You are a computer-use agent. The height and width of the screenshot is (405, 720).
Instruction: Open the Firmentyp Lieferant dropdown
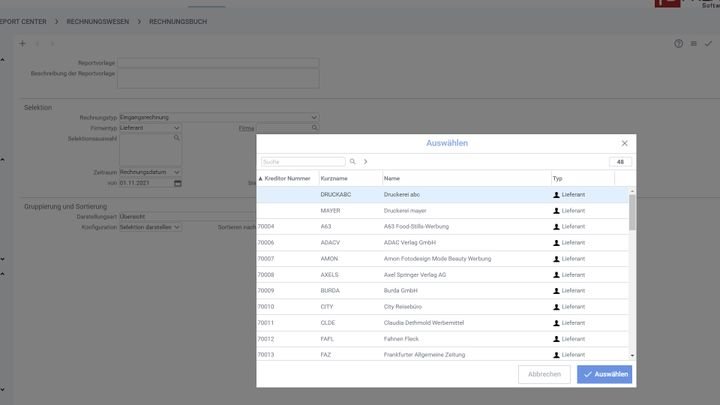tap(176, 128)
